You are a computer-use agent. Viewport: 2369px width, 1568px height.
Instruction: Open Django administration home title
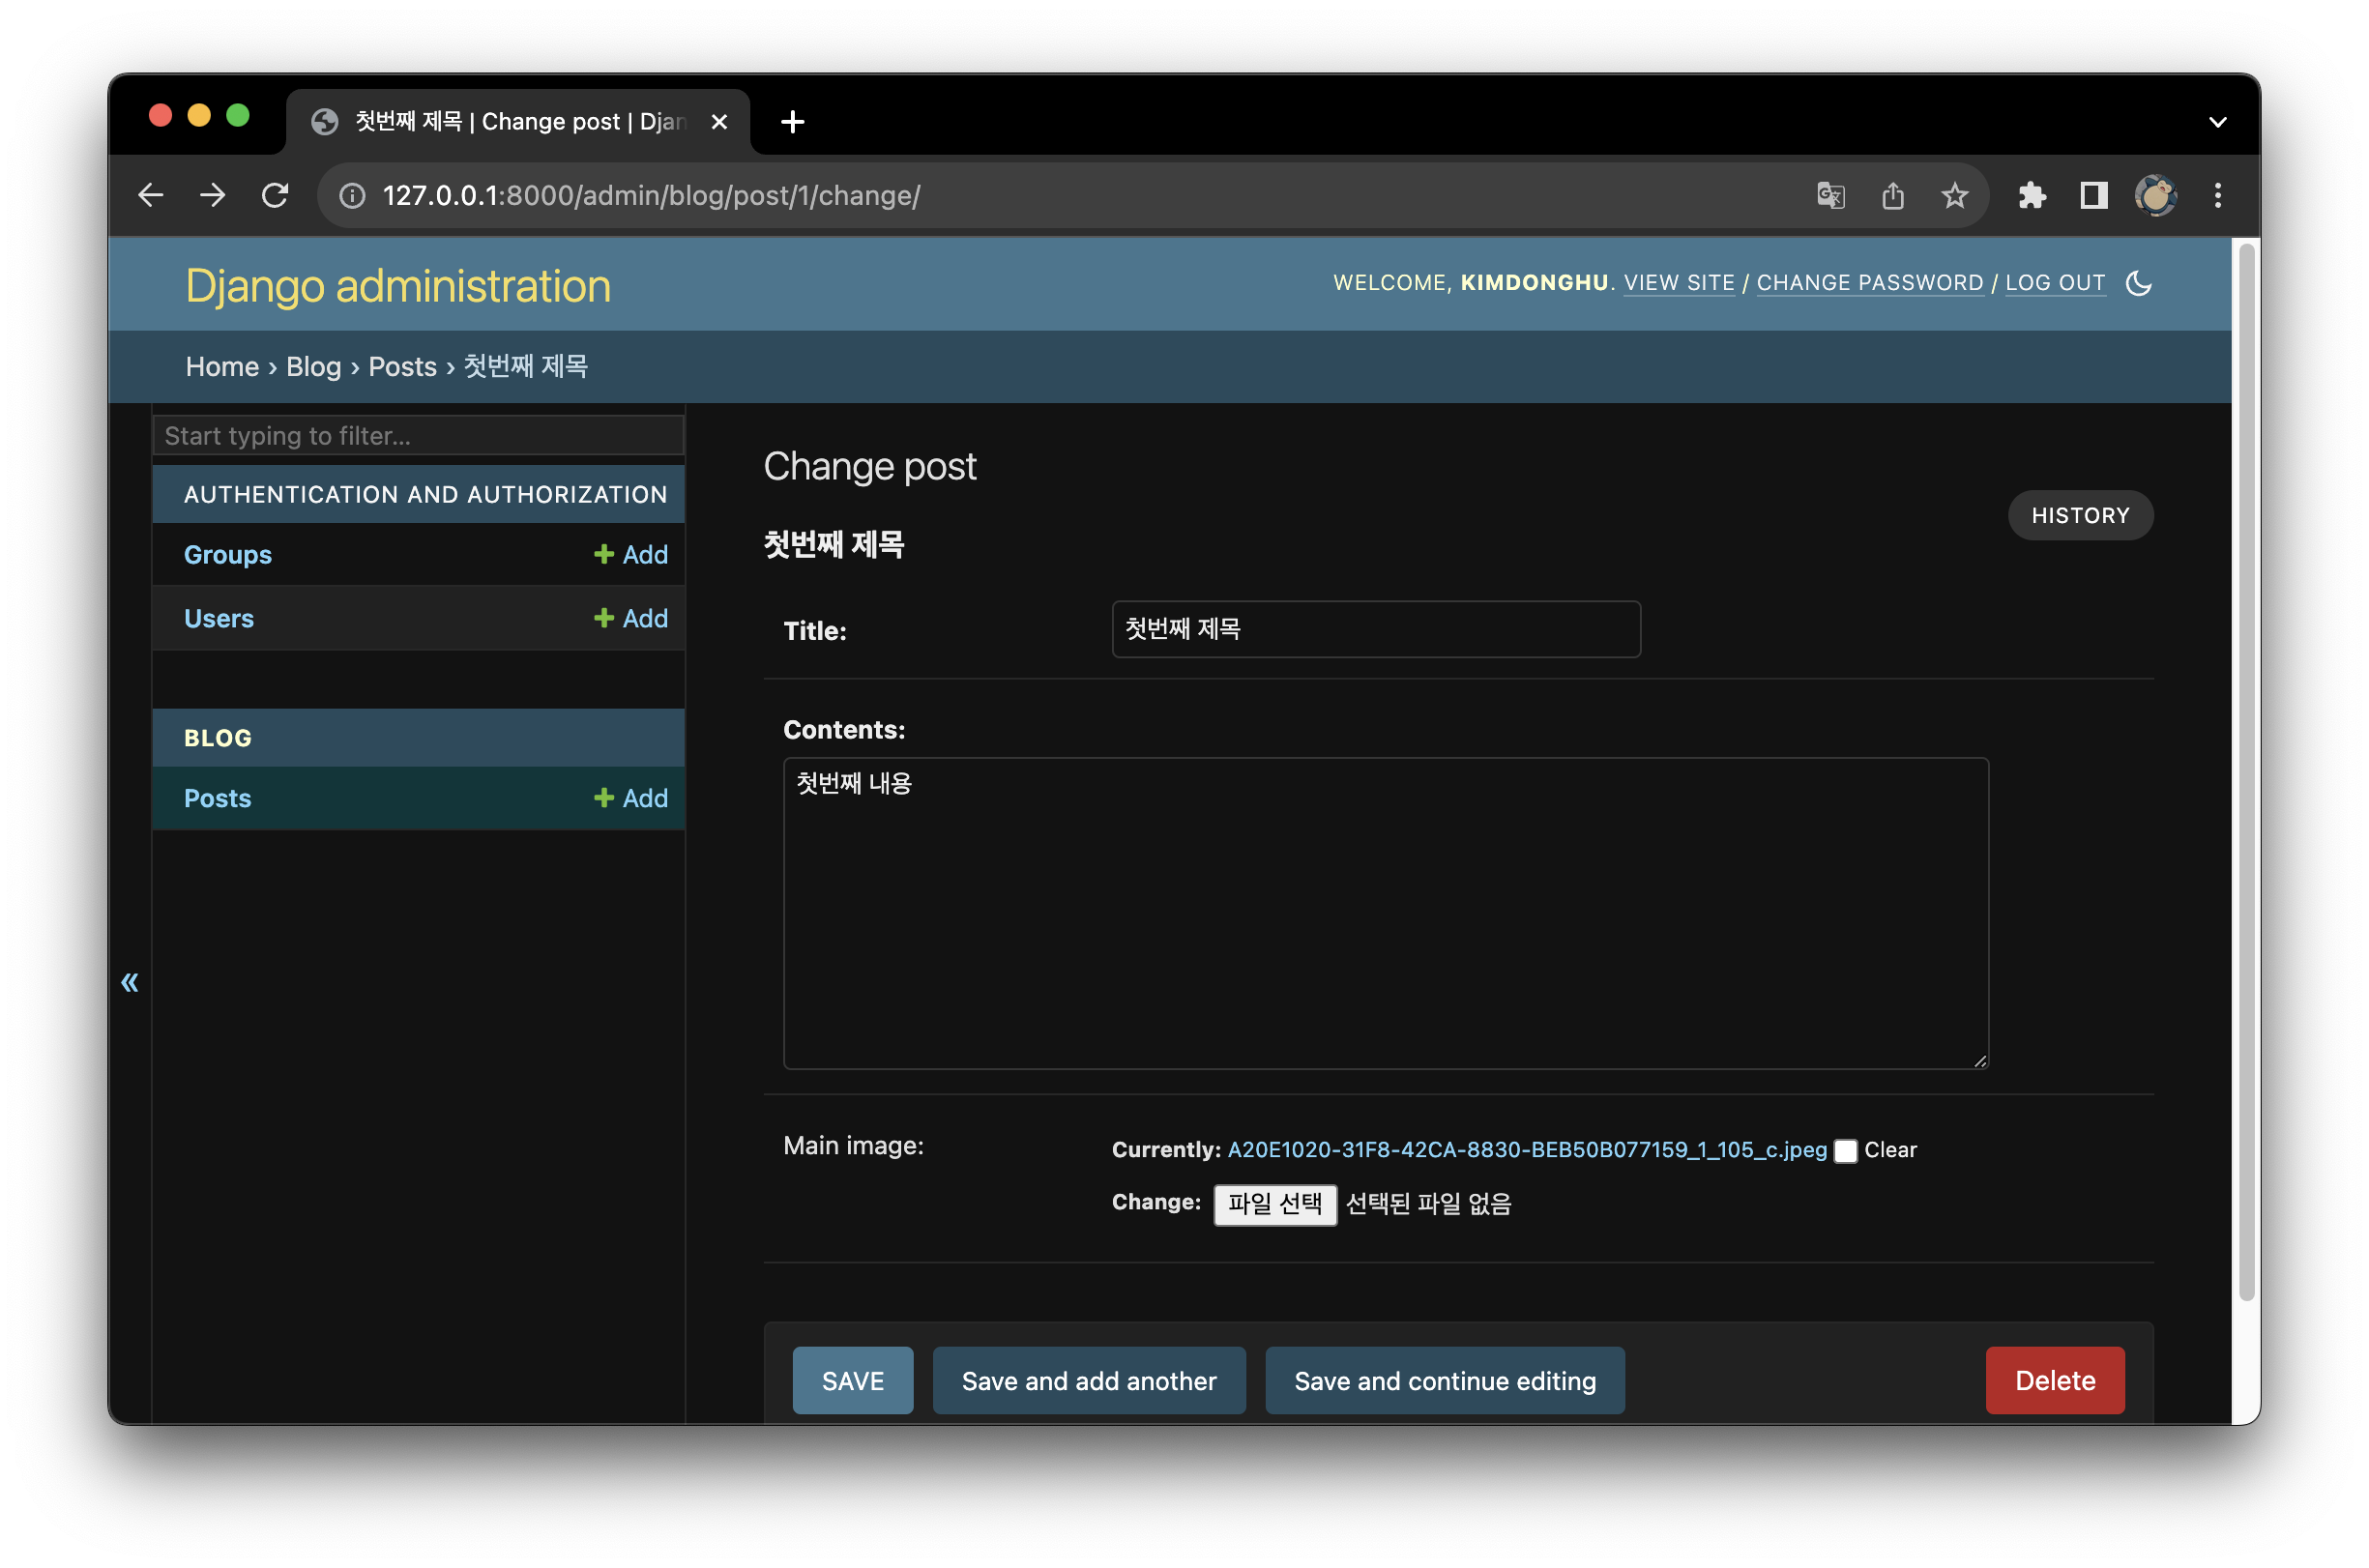pyautogui.click(x=398, y=286)
